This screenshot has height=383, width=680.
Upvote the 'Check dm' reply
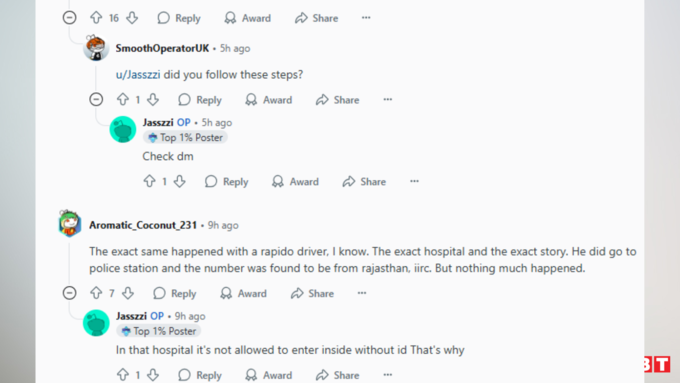click(x=150, y=181)
